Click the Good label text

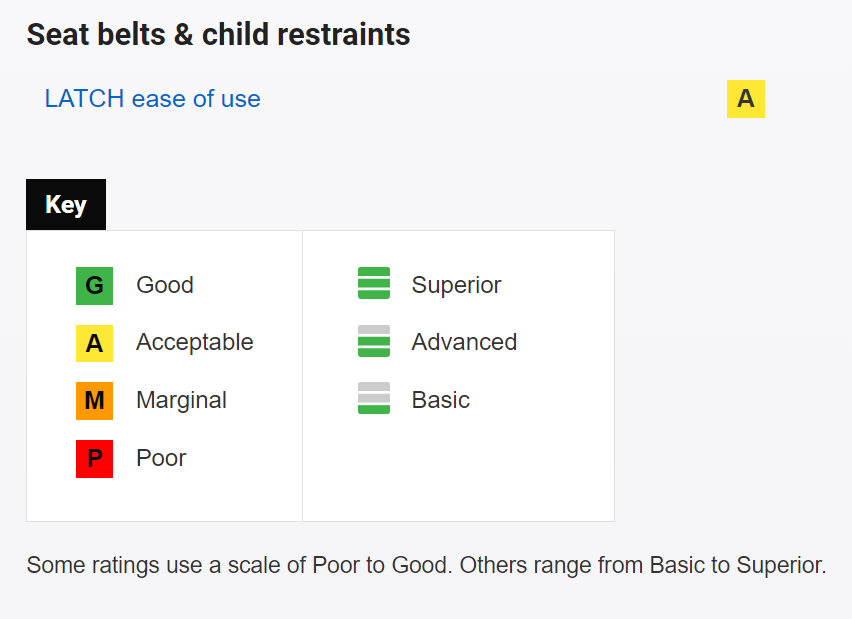[x=165, y=285]
